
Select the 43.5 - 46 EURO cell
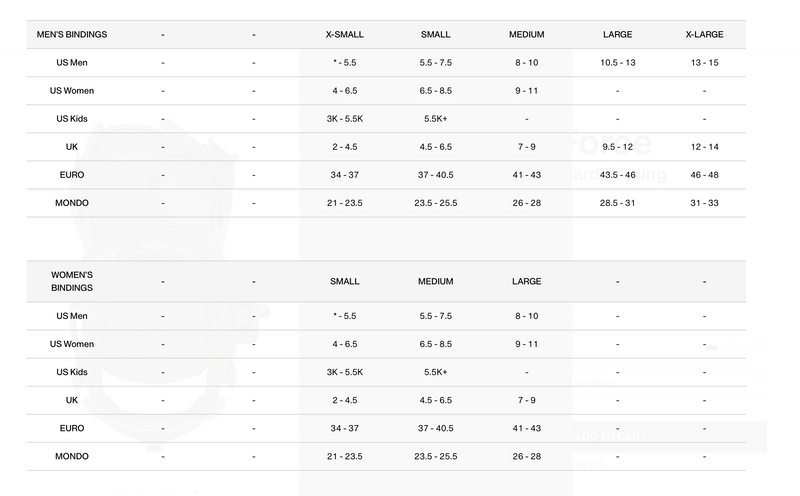point(617,175)
